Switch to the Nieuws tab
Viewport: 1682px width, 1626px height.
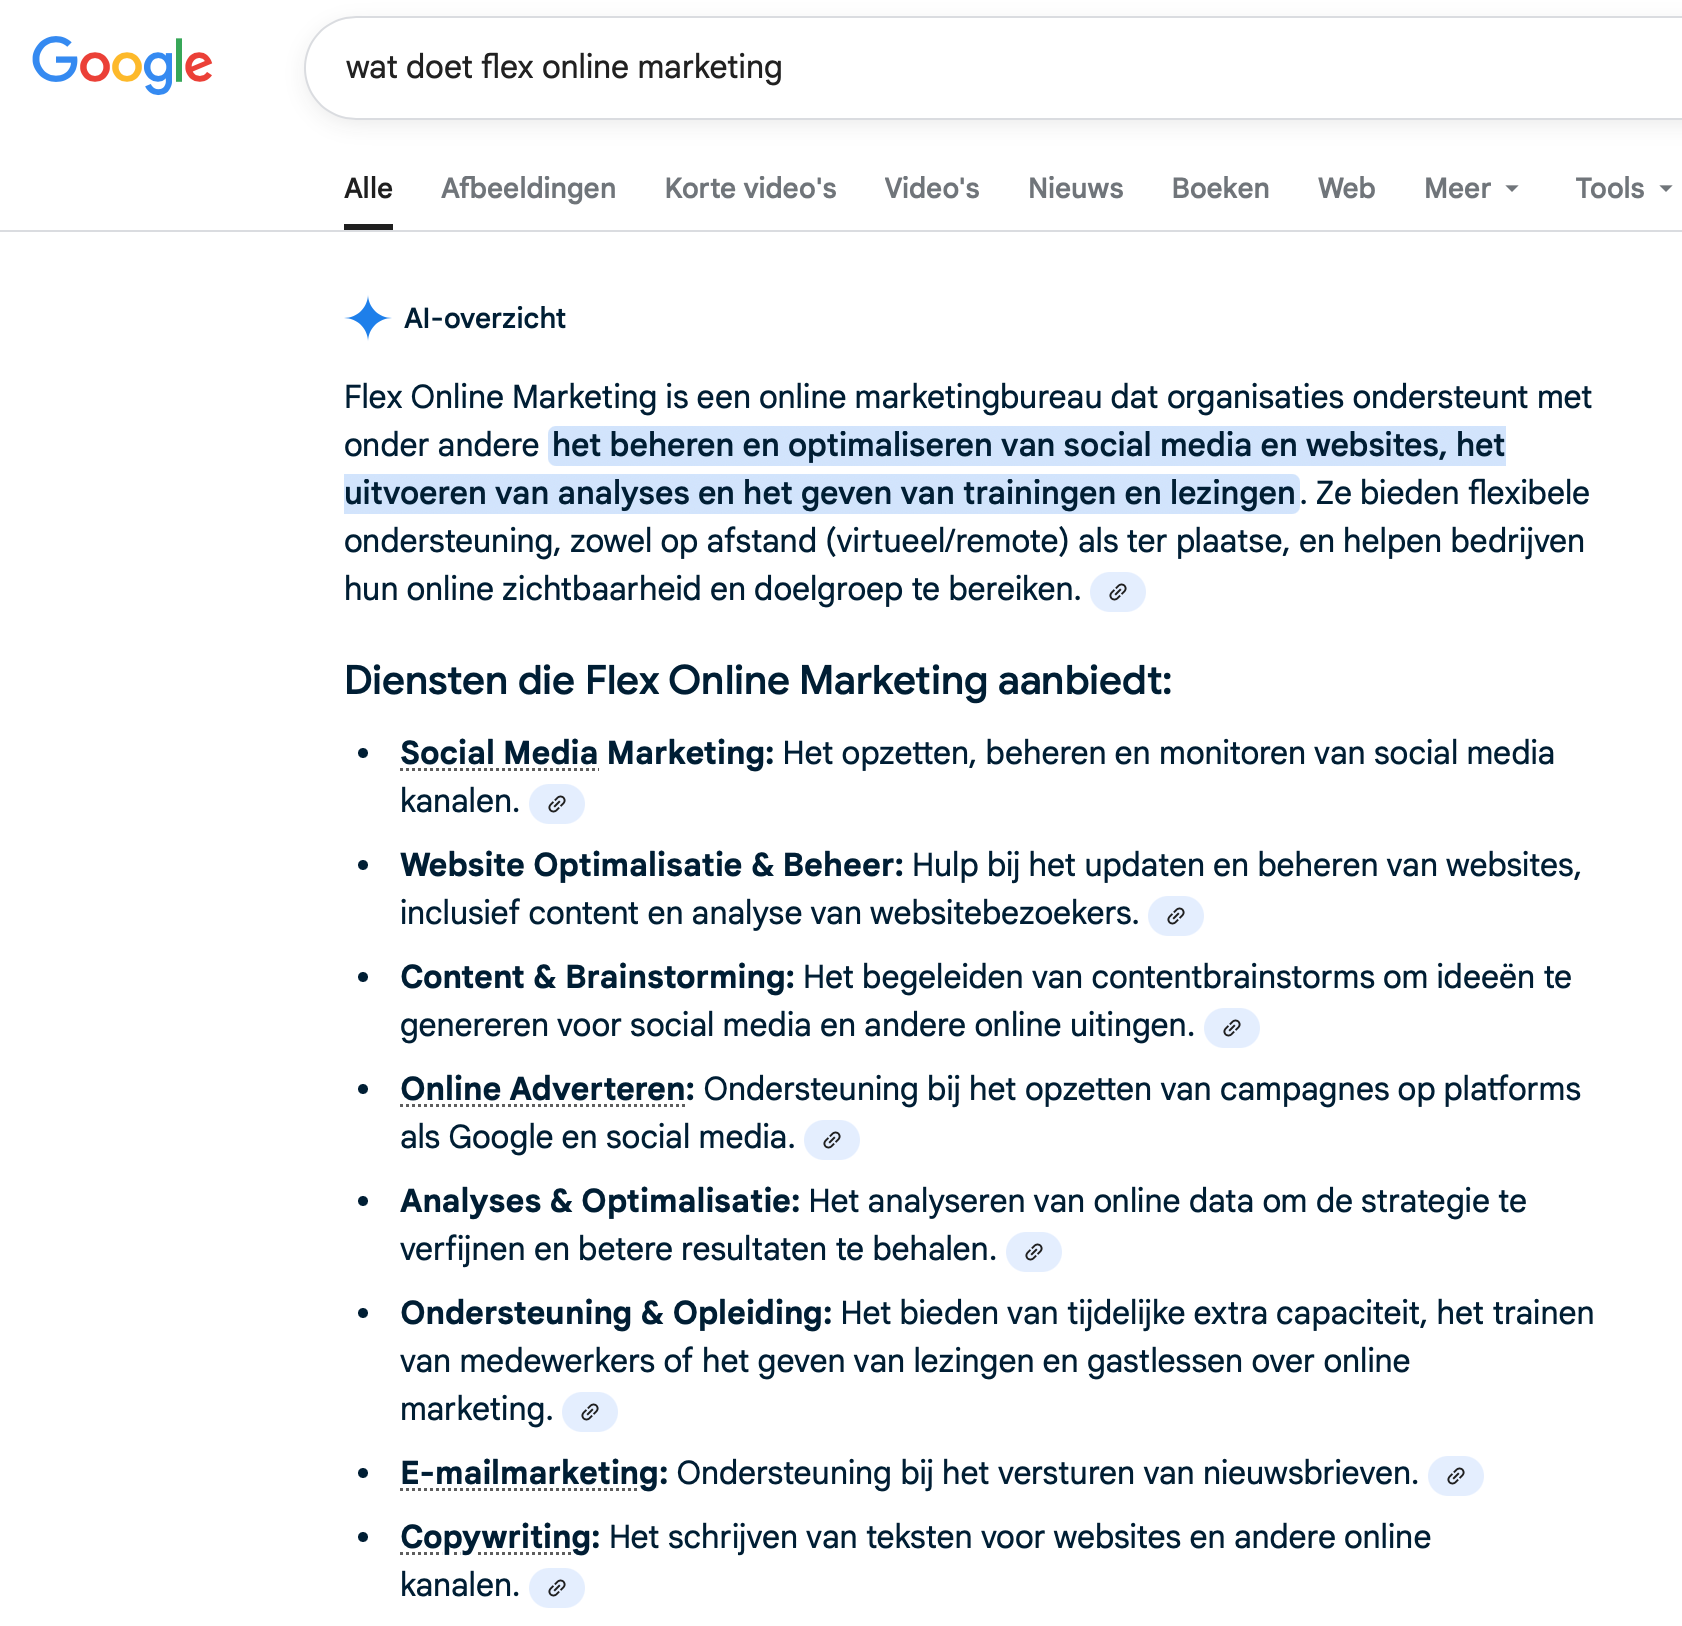(1075, 188)
